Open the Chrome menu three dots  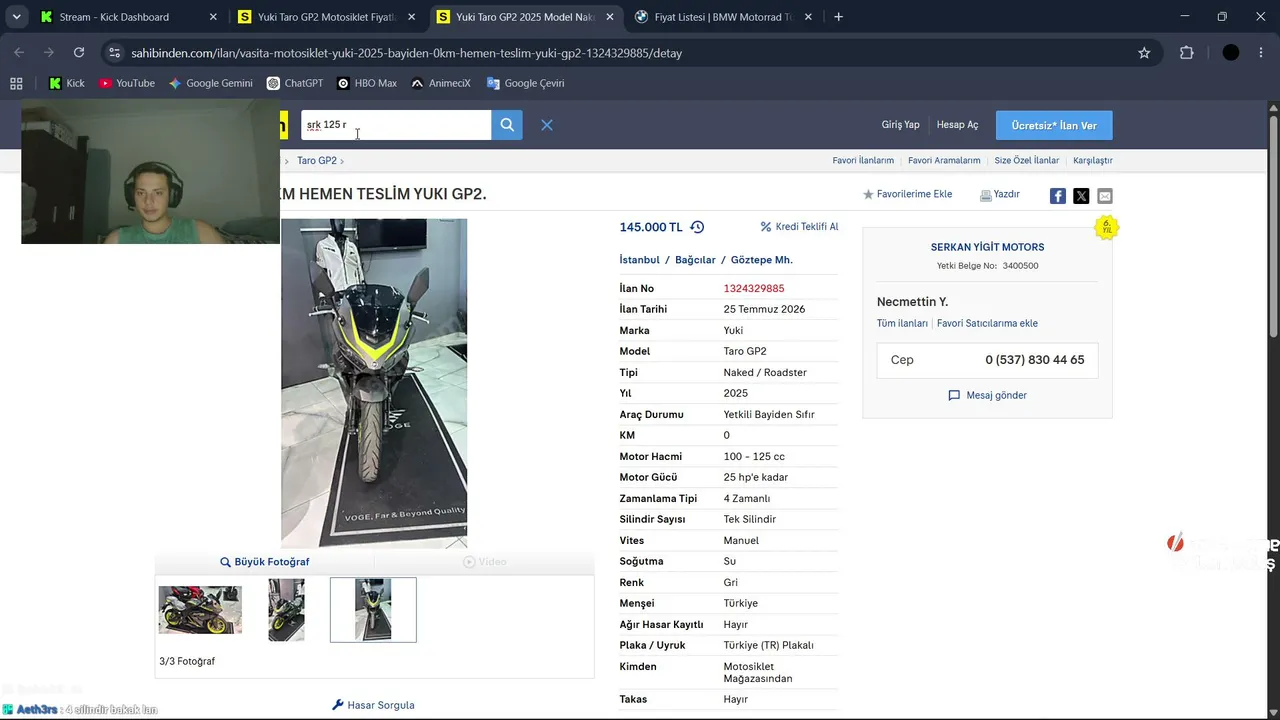coord(1263,53)
